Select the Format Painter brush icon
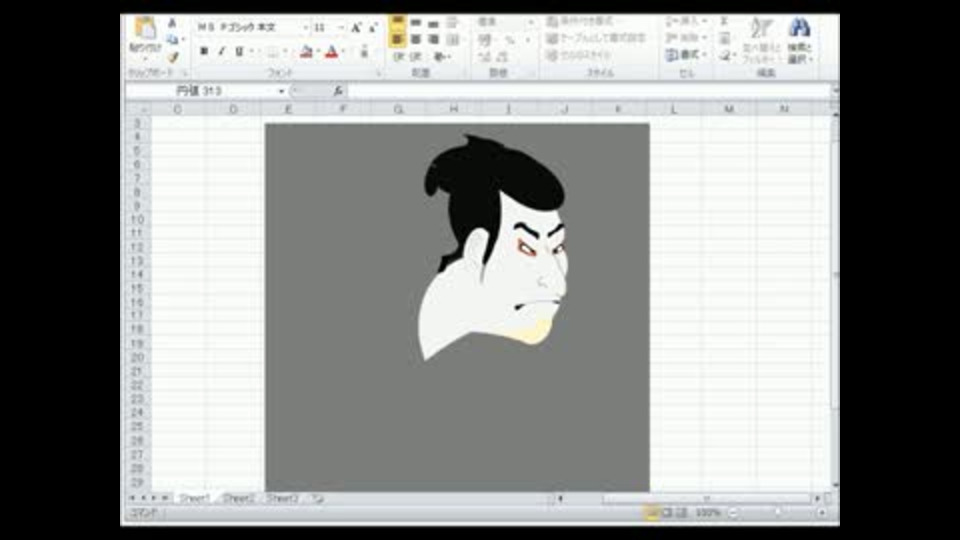Image resolution: width=960 pixels, height=540 pixels. pos(172,57)
